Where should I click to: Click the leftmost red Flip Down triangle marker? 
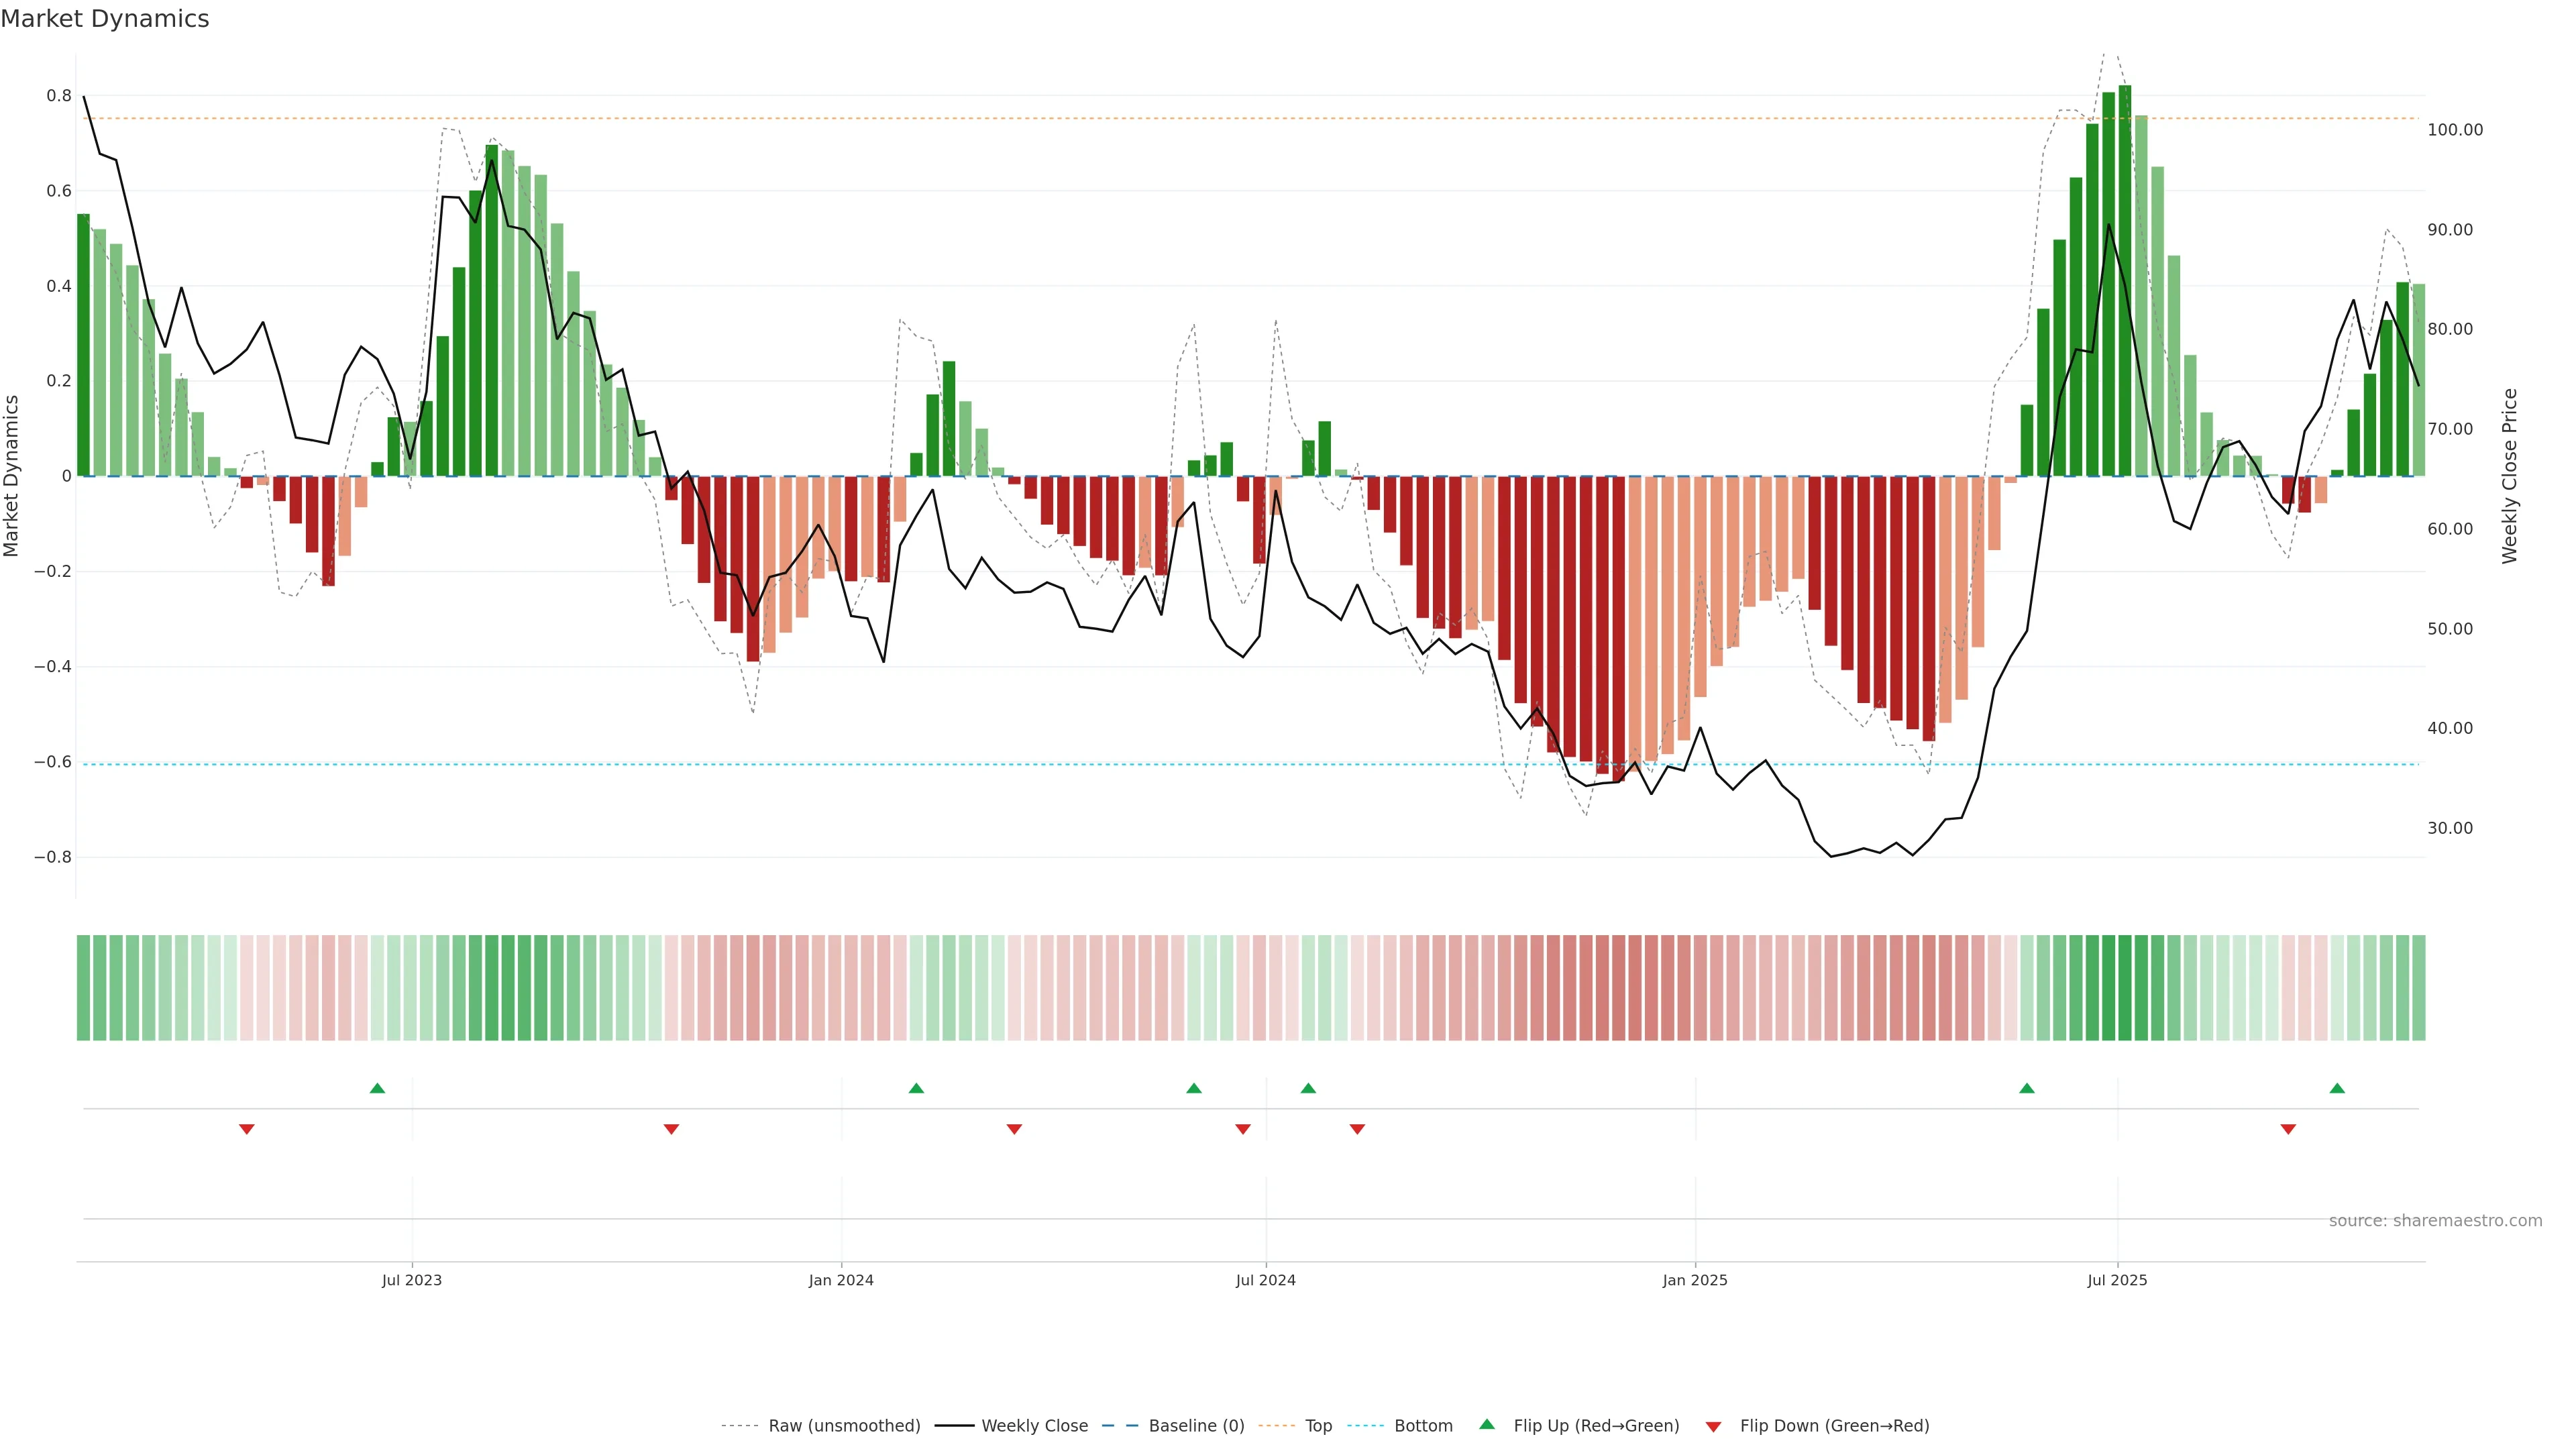click(x=247, y=1129)
